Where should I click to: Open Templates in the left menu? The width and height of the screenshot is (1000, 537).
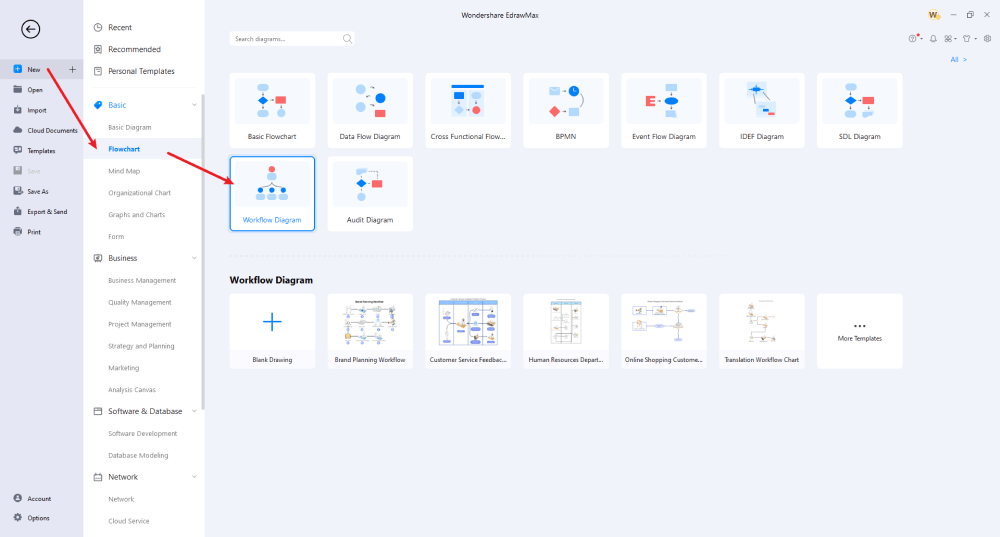click(41, 151)
